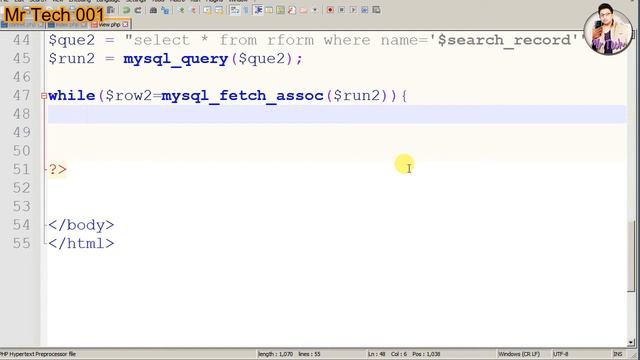This screenshot has width=640, height=360.
Task: Click line number 44 in margin
Action: [22, 40]
